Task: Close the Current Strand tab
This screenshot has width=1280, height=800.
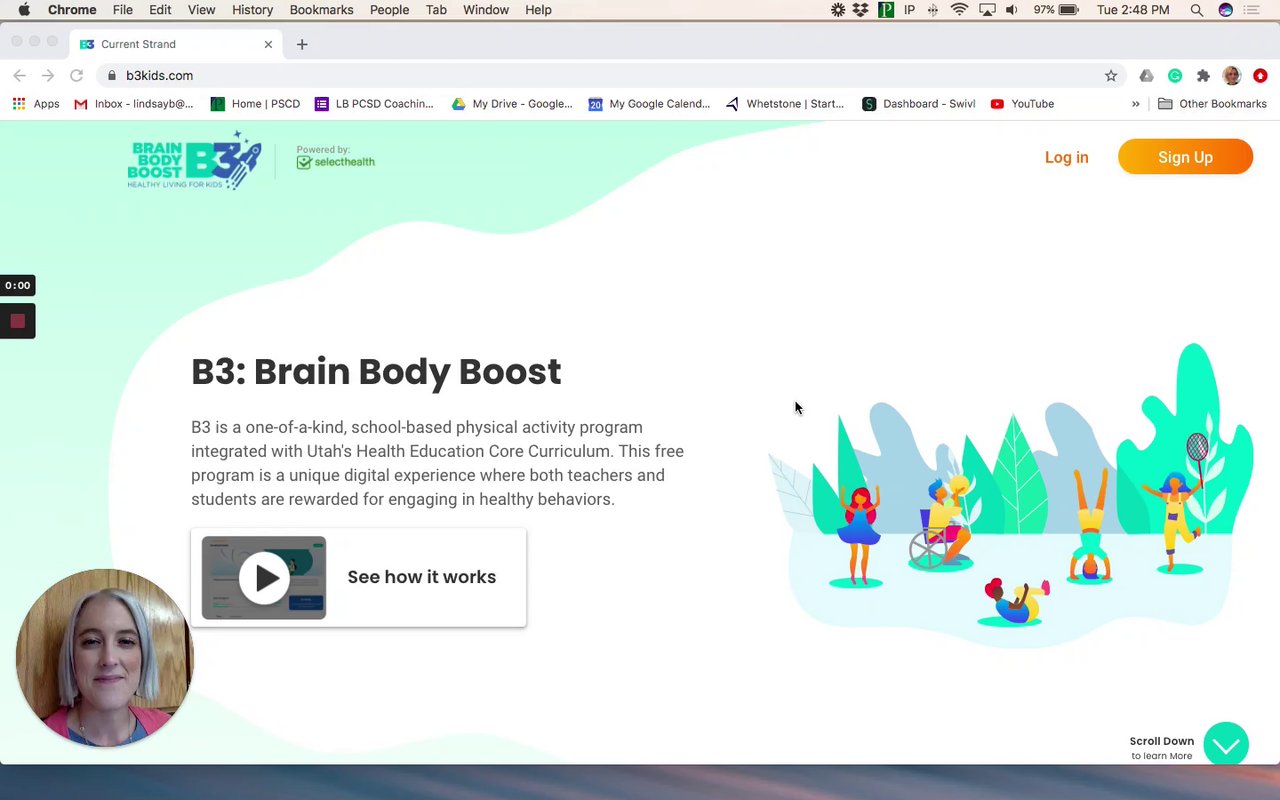Action: pos(268,44)
